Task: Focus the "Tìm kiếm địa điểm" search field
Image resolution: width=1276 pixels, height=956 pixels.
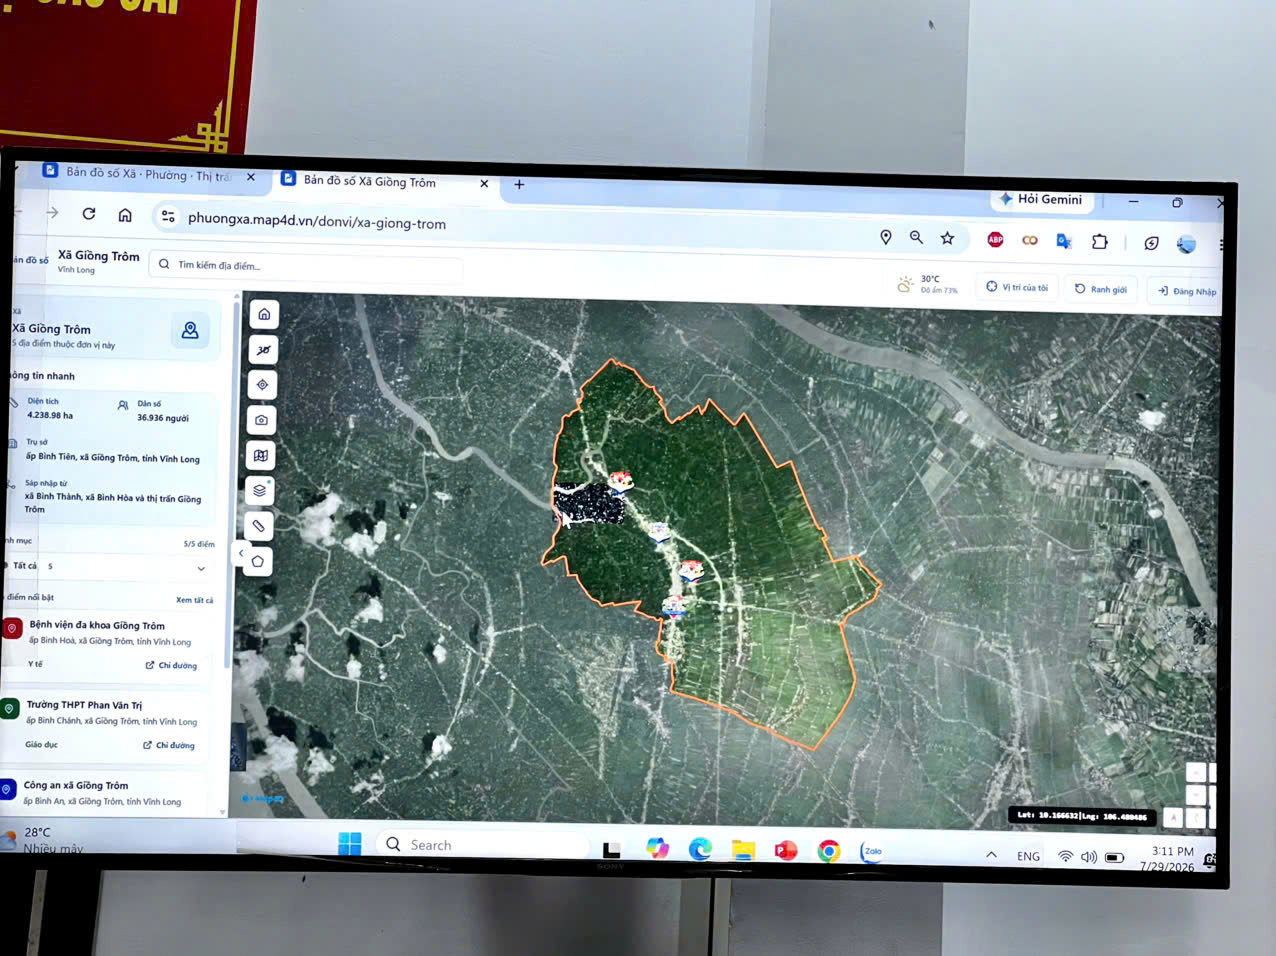Action: (306, 266)
